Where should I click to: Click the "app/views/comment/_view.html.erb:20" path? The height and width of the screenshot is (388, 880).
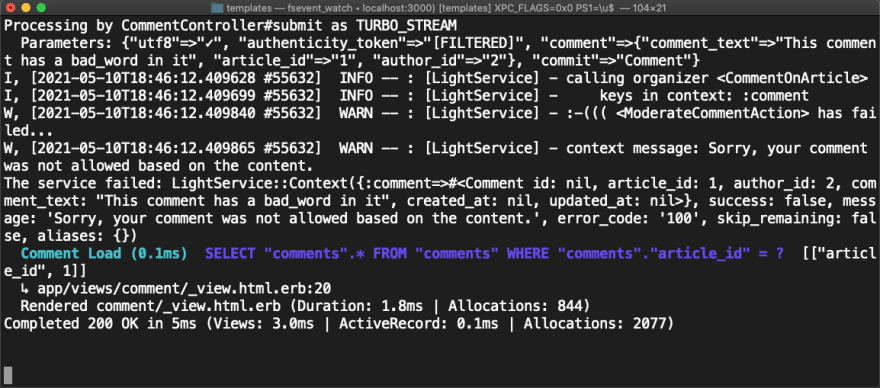pyautogui.click(x=182, y=289)
